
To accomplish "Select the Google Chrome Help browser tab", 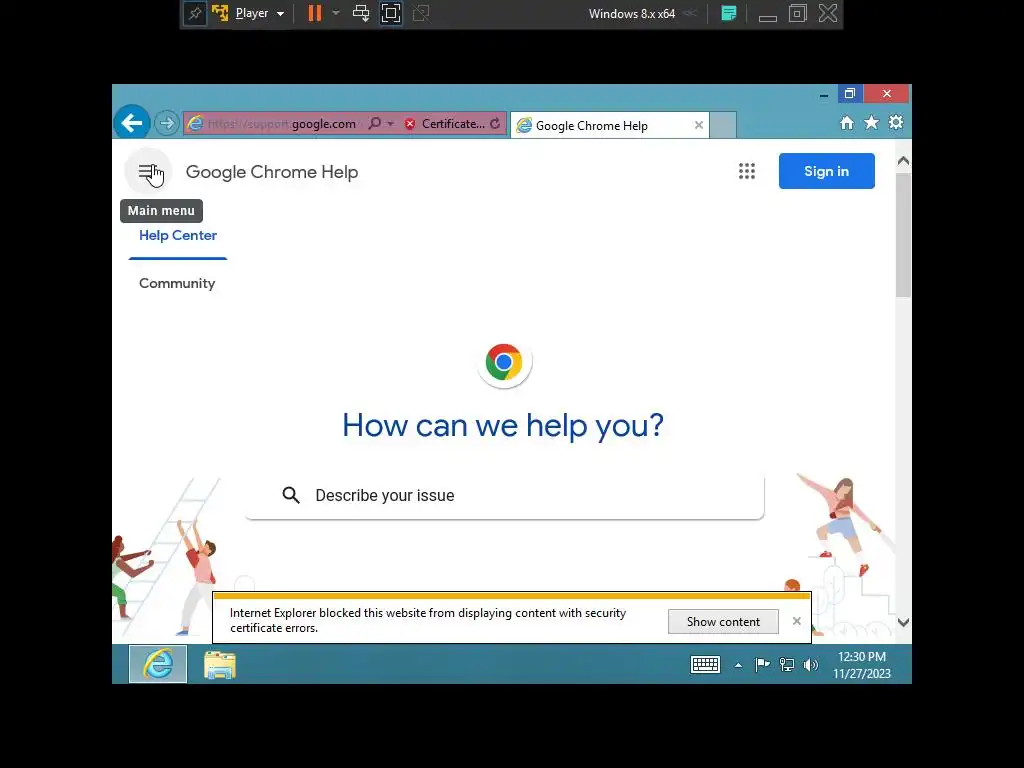I will click(x=610, y=125).
